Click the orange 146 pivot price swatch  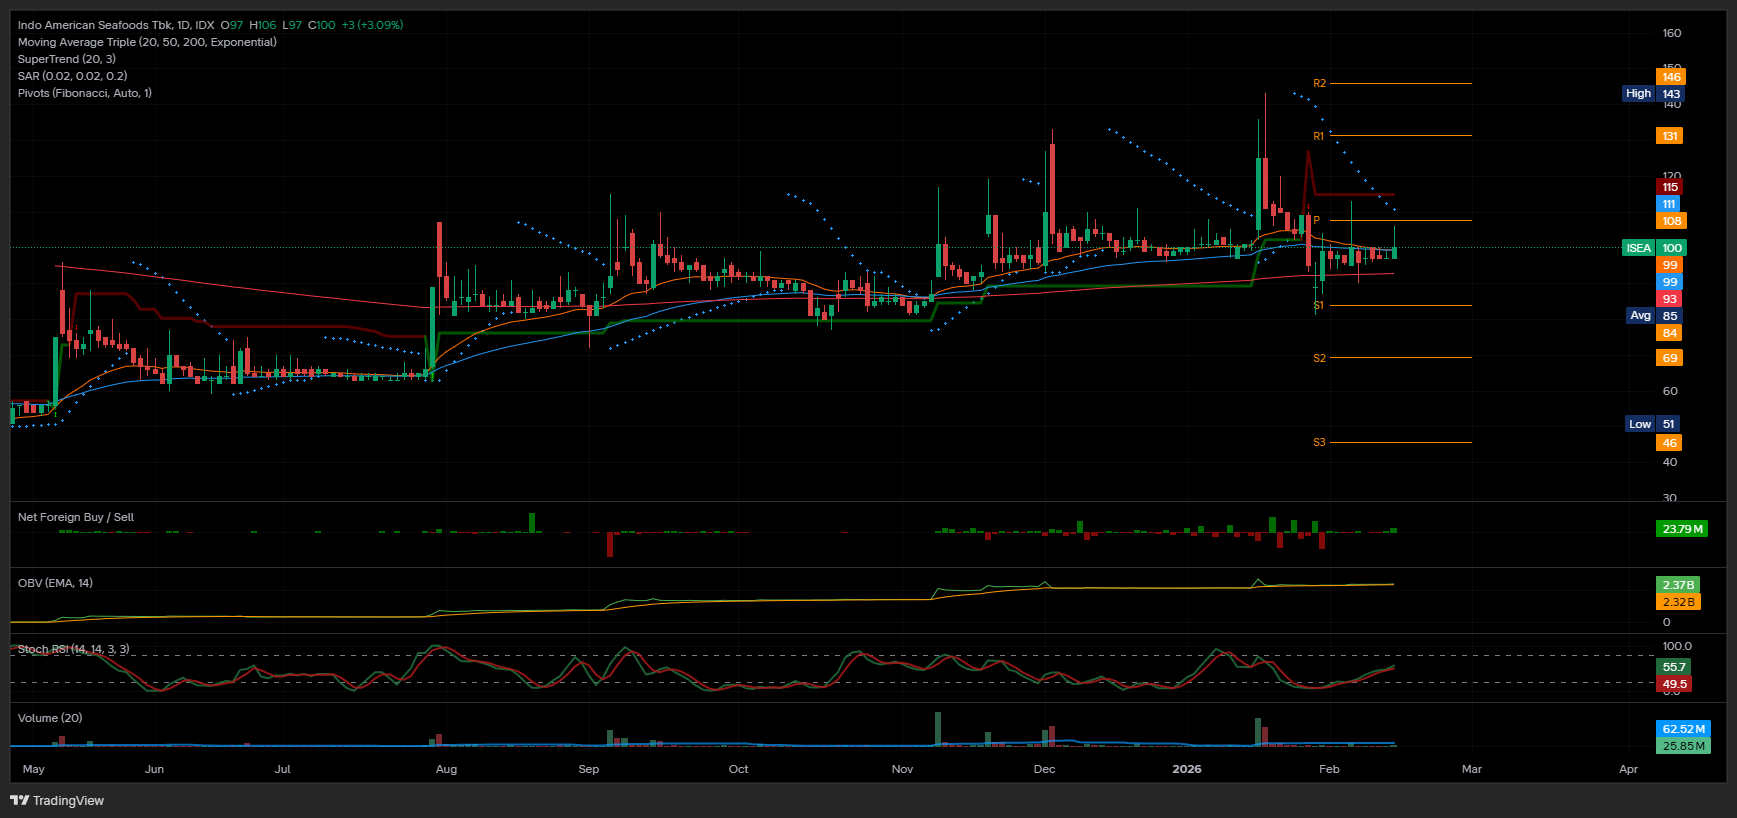point(1671,77)
